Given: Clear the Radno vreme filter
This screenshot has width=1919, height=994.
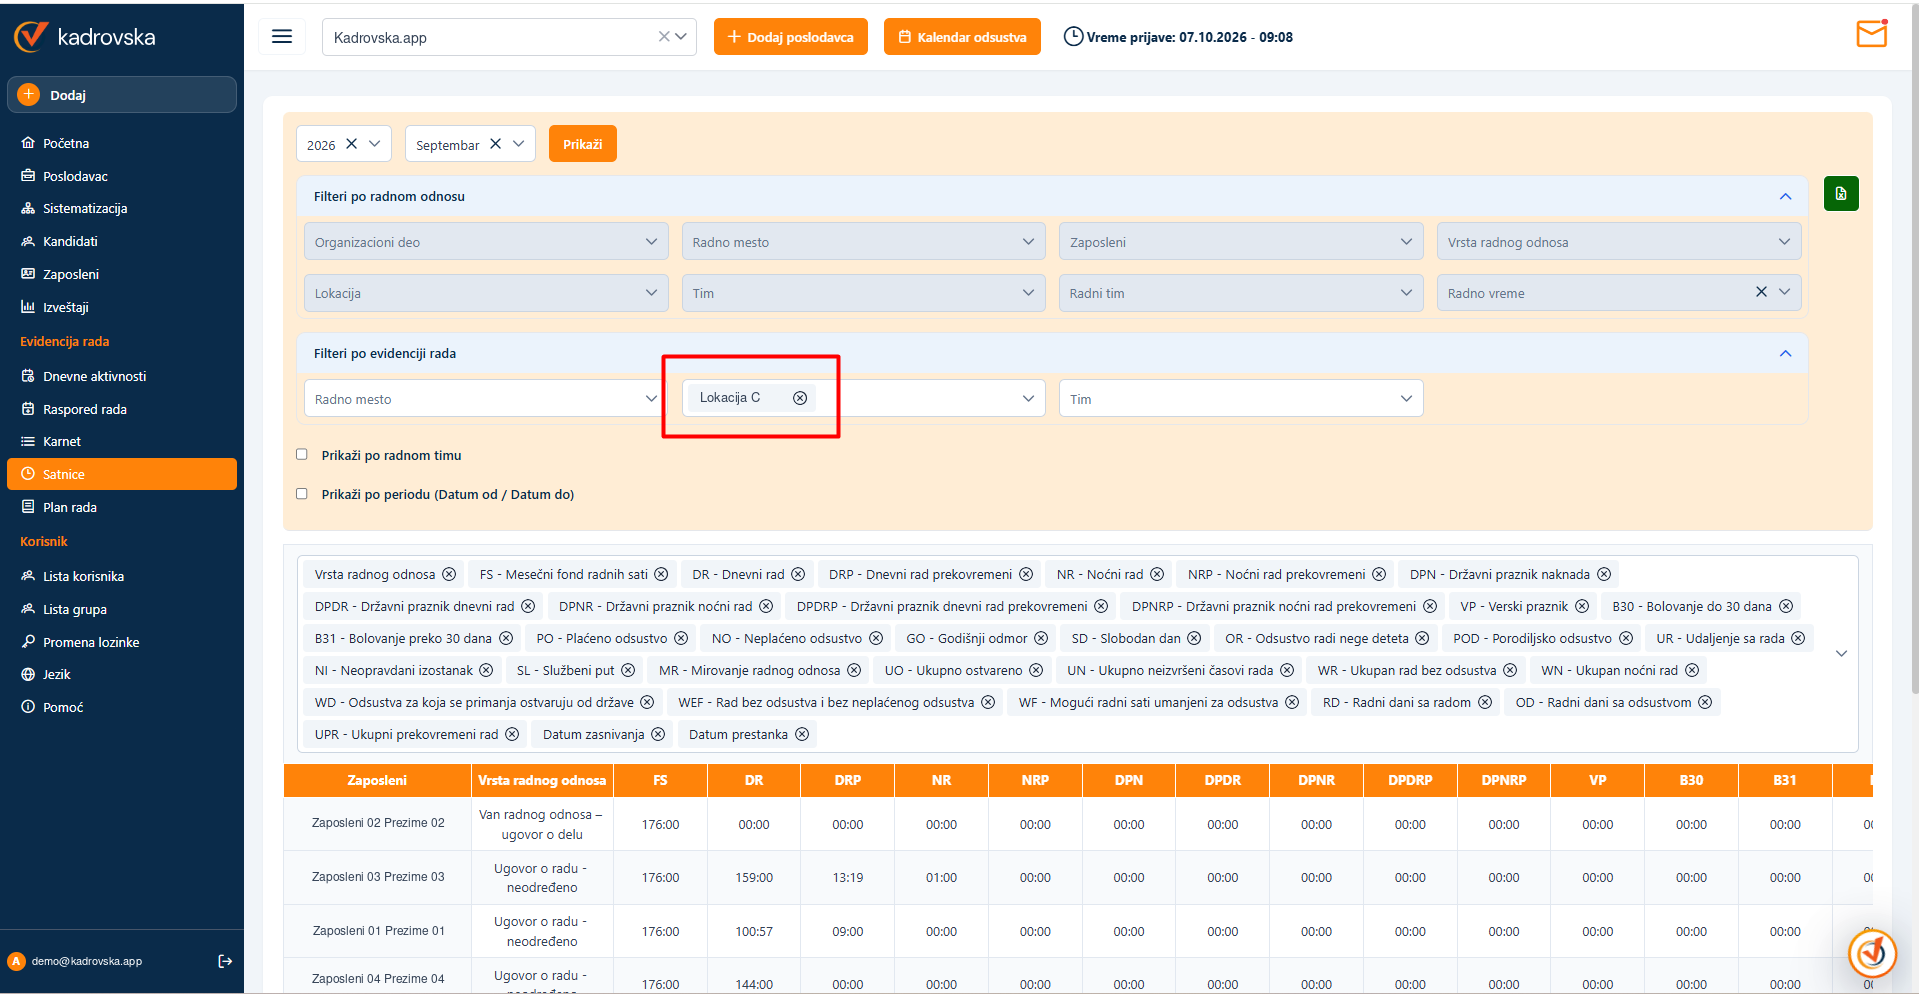Looking at the screenshot, I should pyautogui.click(x=1761, y=292).
